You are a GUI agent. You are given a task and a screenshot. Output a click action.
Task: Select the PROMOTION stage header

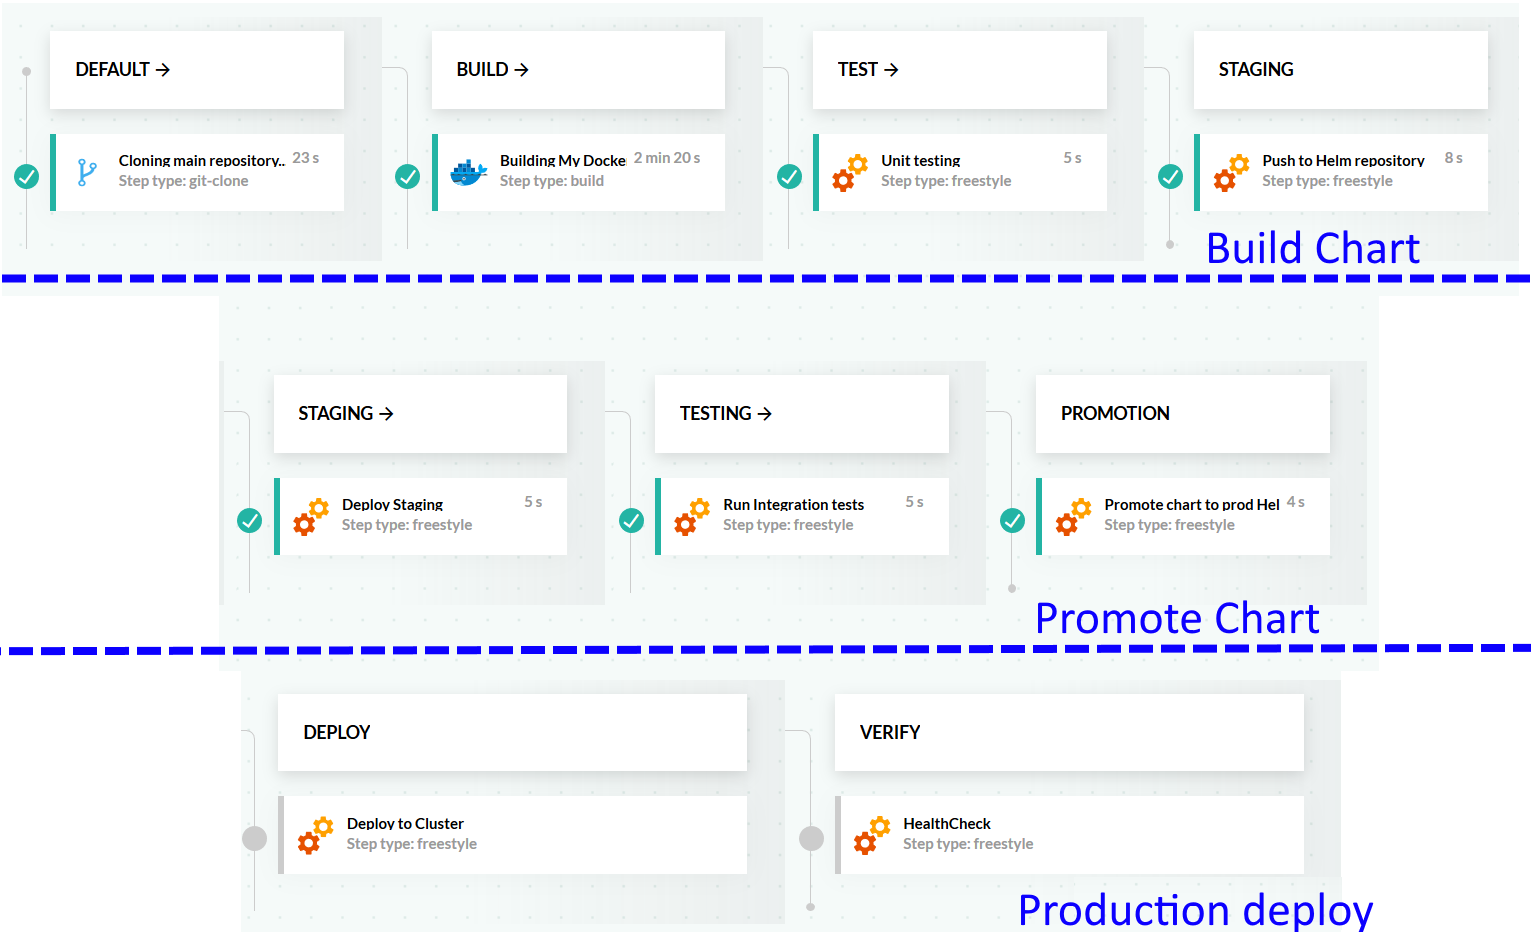click(x=1115, y=414)
